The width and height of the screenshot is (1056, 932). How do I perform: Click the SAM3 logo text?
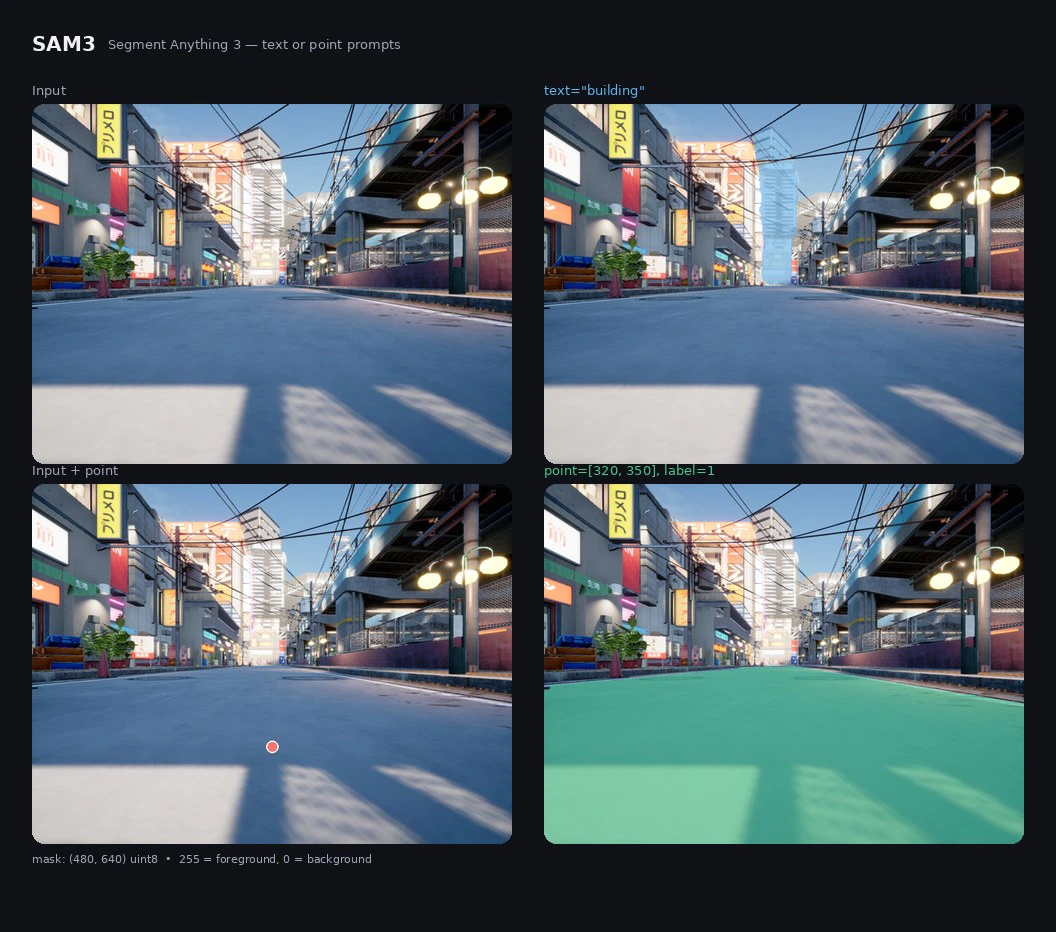click(x=63, y=43)
